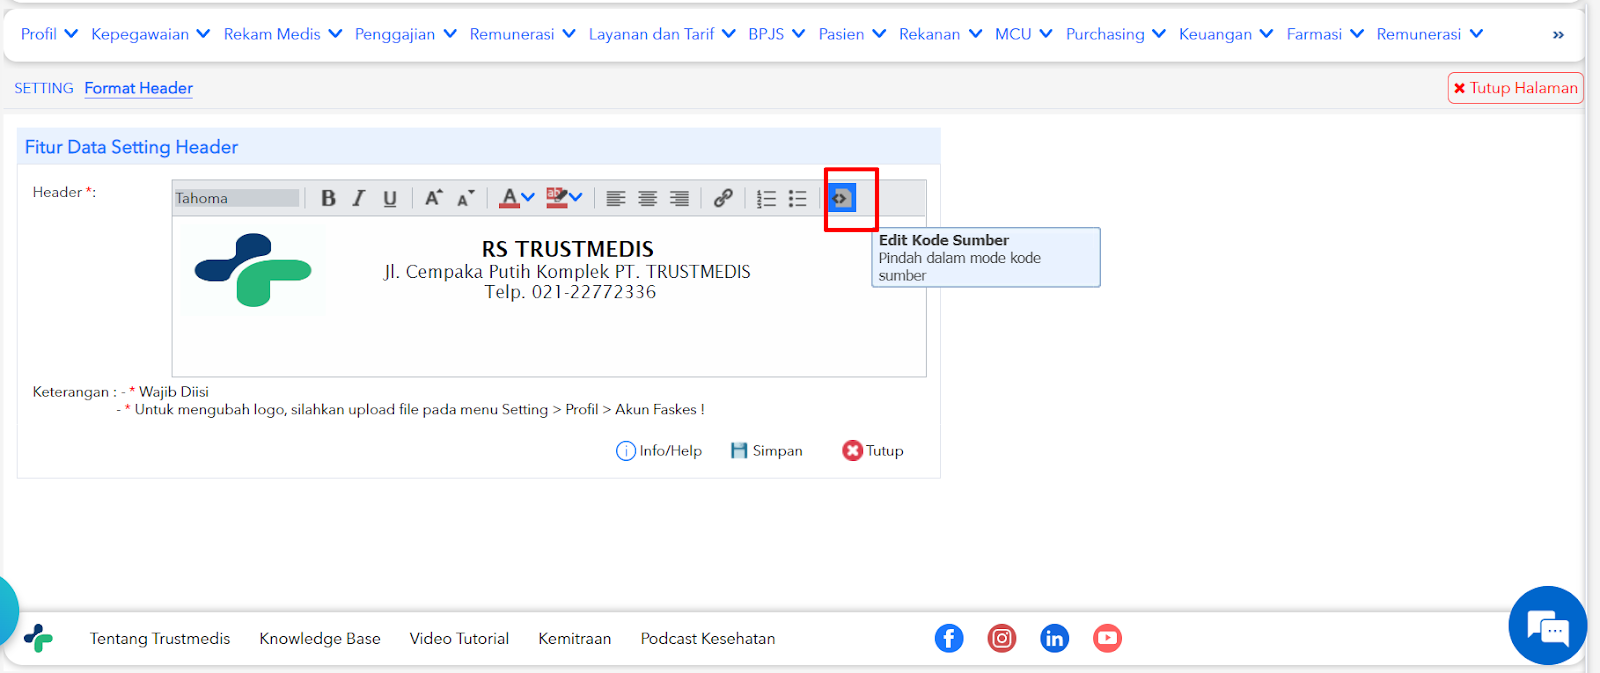Image resolution: width=1600 pixels, height=673 pixels.
Task: Open Tentang Trustmedis footer link
Action: coord(160,639)
